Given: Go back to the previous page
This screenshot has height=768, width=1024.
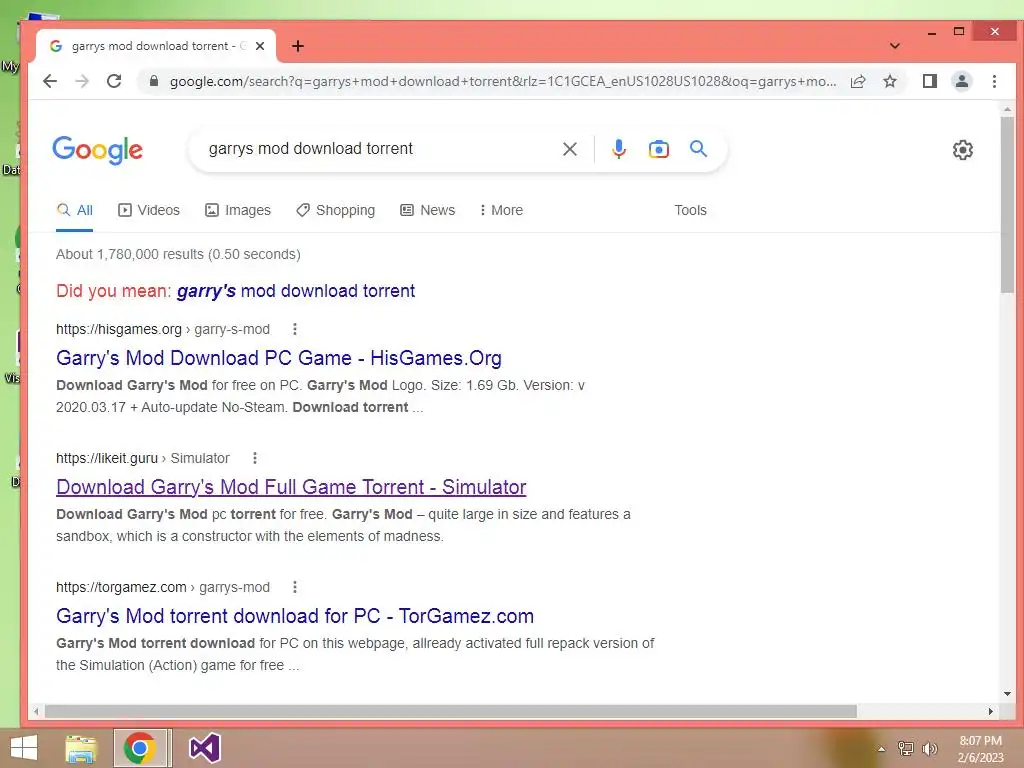Looking at the screenshot, I should 50,81.
